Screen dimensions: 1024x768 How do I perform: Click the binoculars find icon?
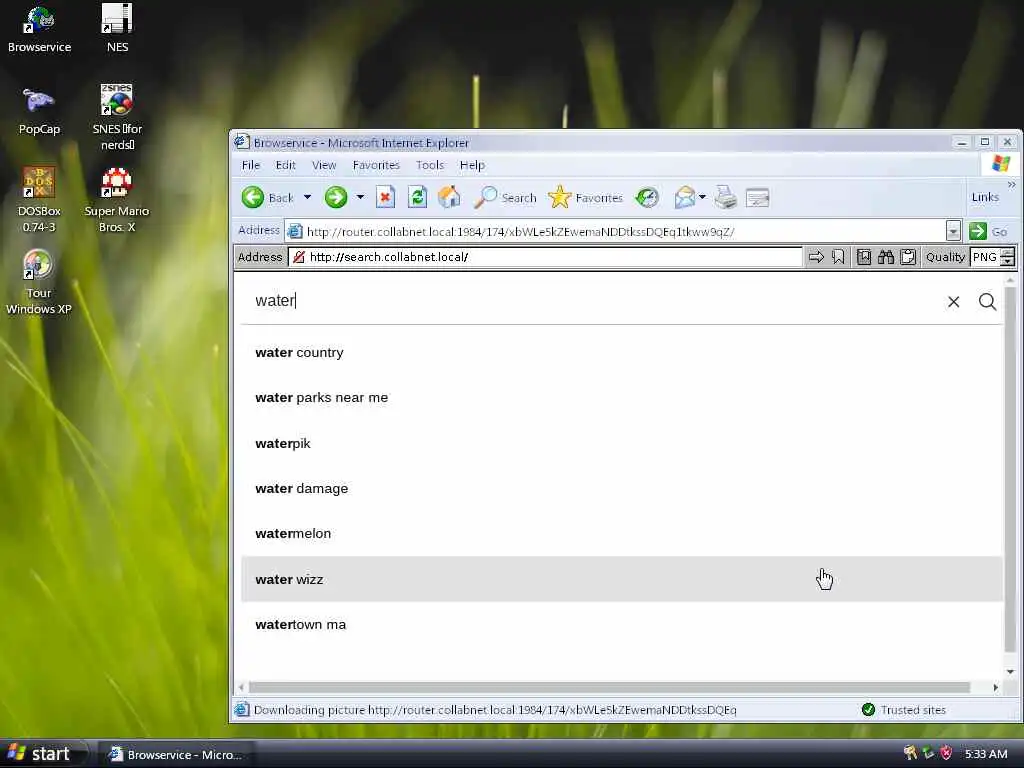886,257
